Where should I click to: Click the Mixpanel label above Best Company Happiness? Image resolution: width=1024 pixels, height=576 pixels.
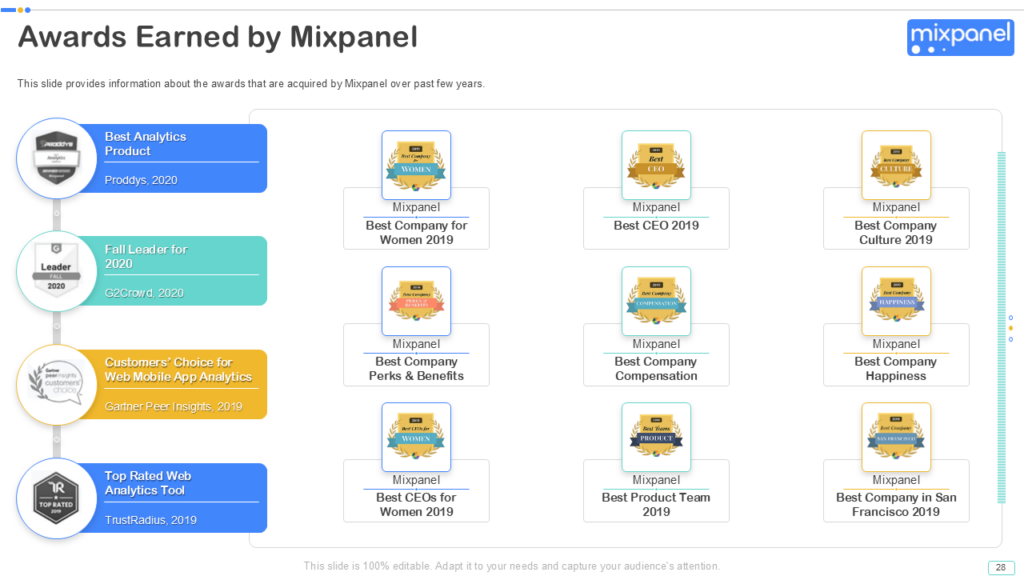(x=896, y=344)
